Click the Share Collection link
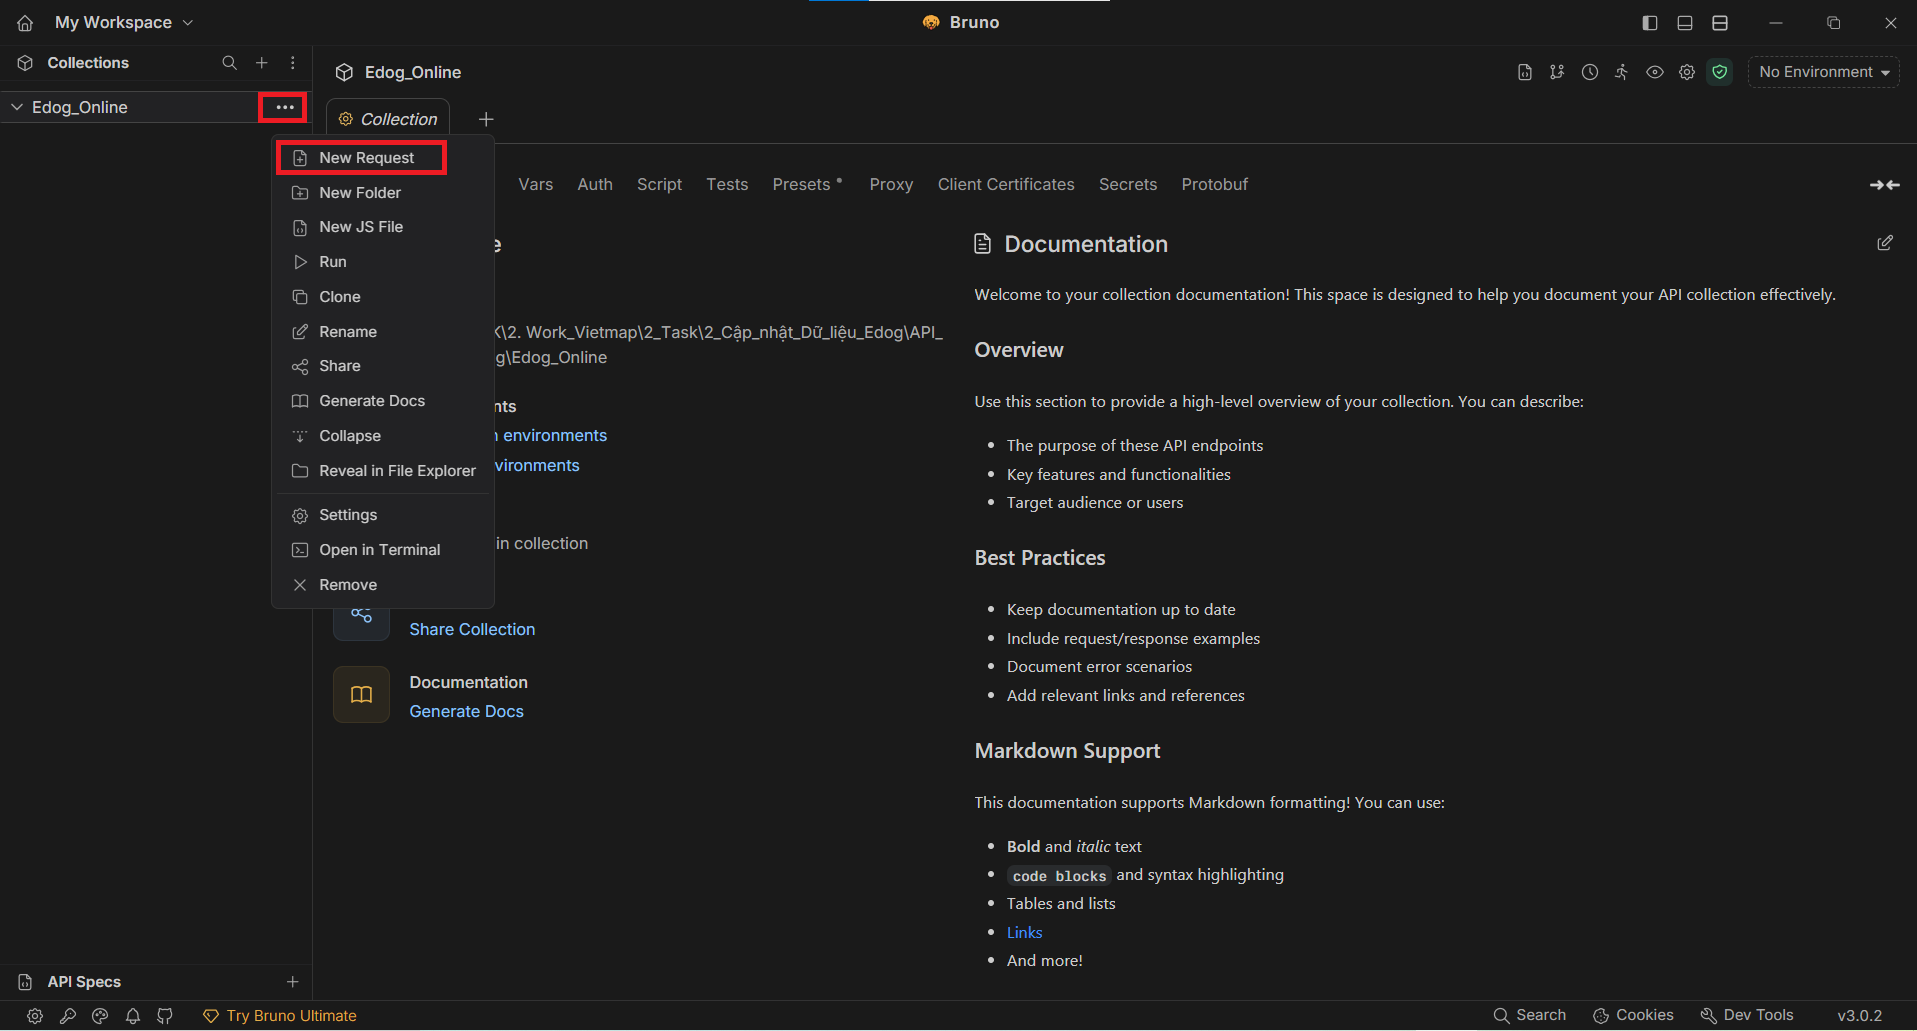This screenshot has width=1917, height=1031. pos(472,629)
